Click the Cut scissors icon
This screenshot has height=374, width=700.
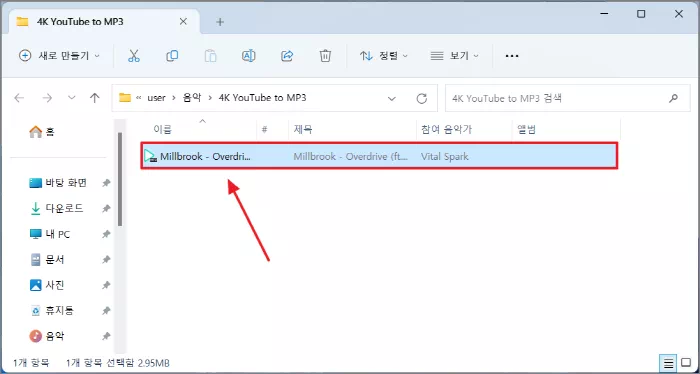[134, 56]
